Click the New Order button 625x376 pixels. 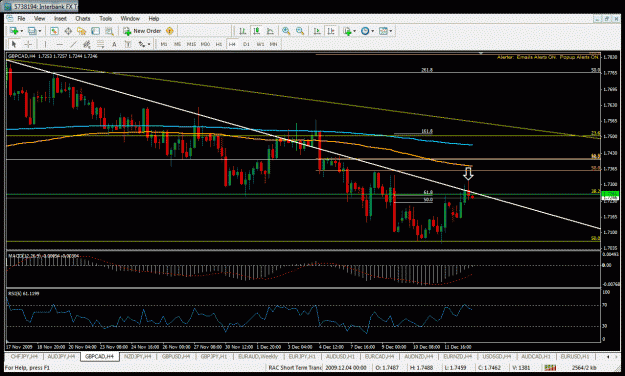click(x=142, y=31)
